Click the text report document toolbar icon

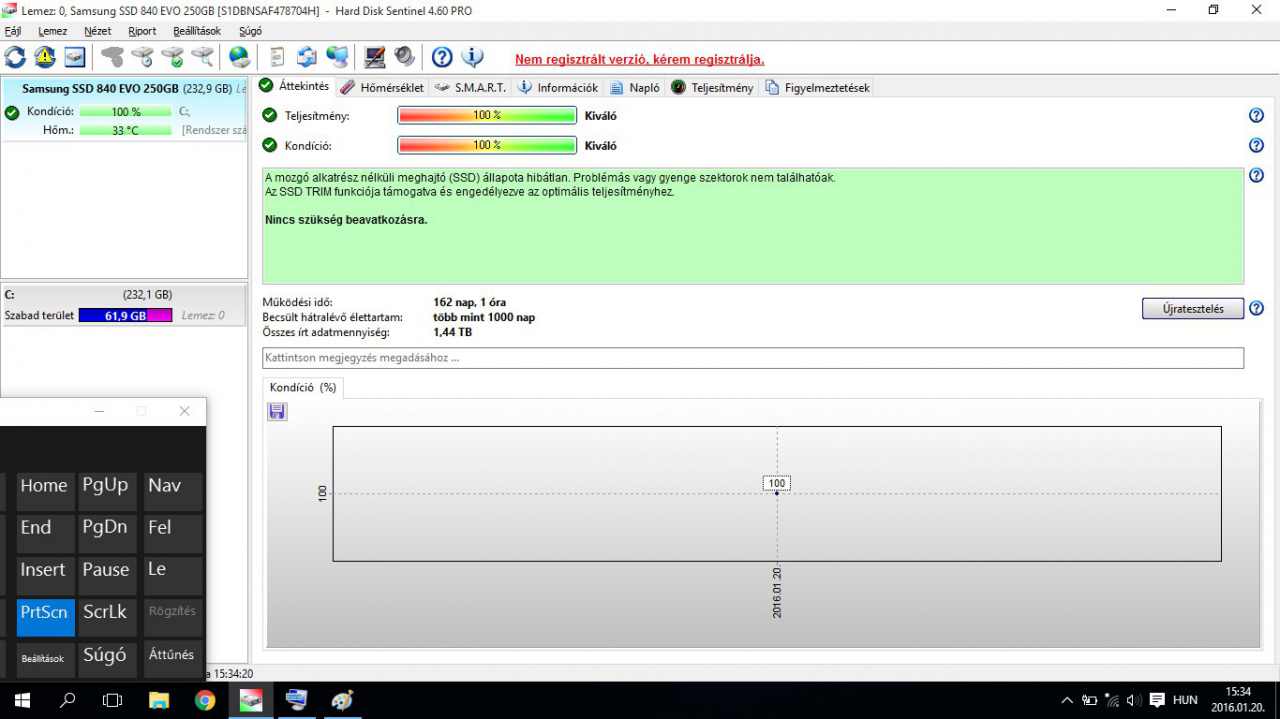(277, 57)
